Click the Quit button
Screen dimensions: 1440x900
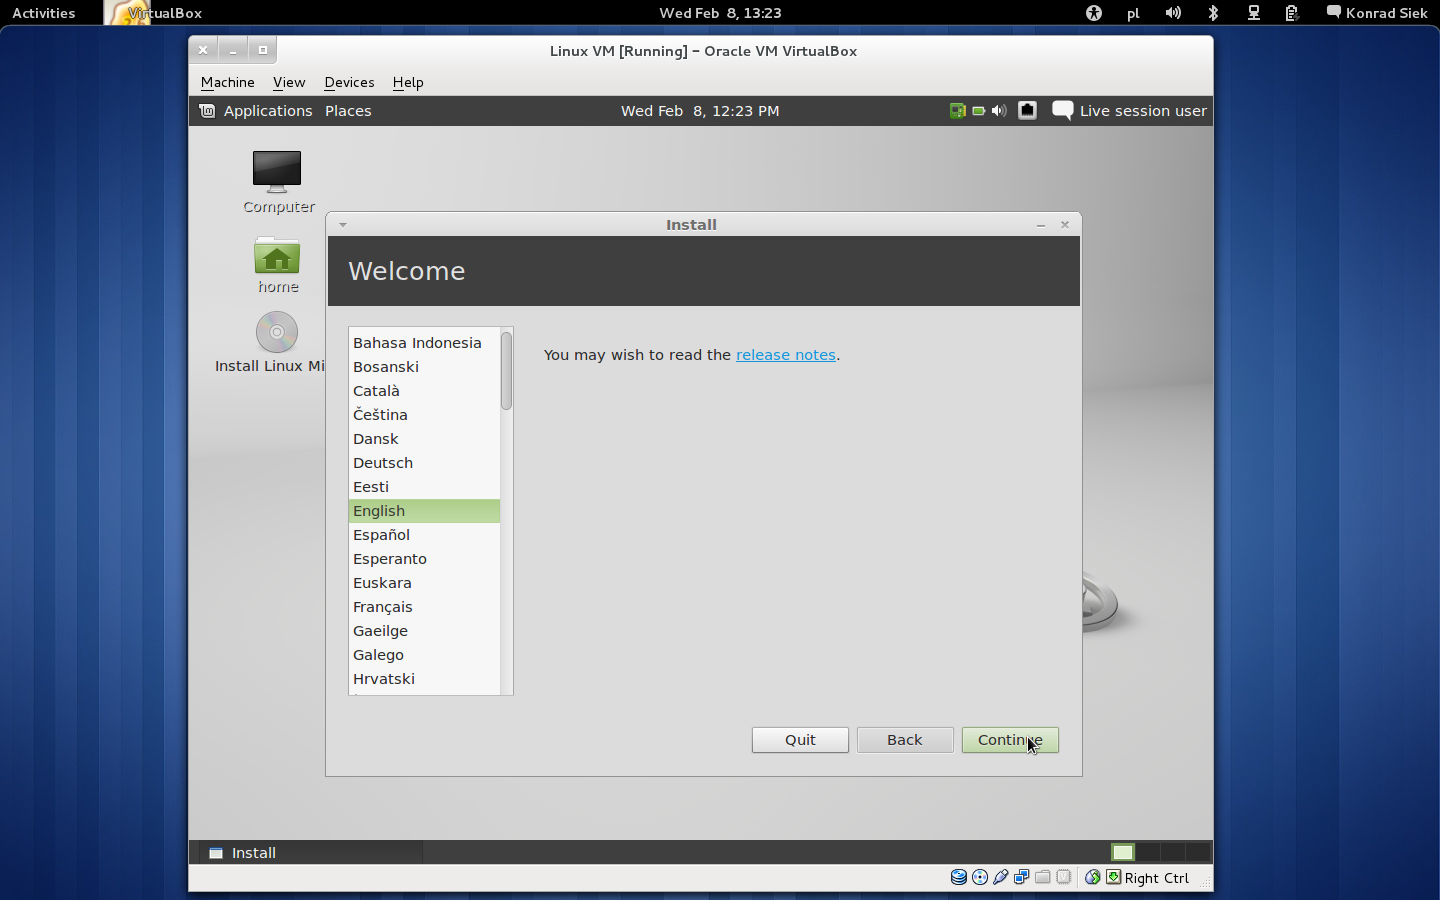tap(800, 740)
